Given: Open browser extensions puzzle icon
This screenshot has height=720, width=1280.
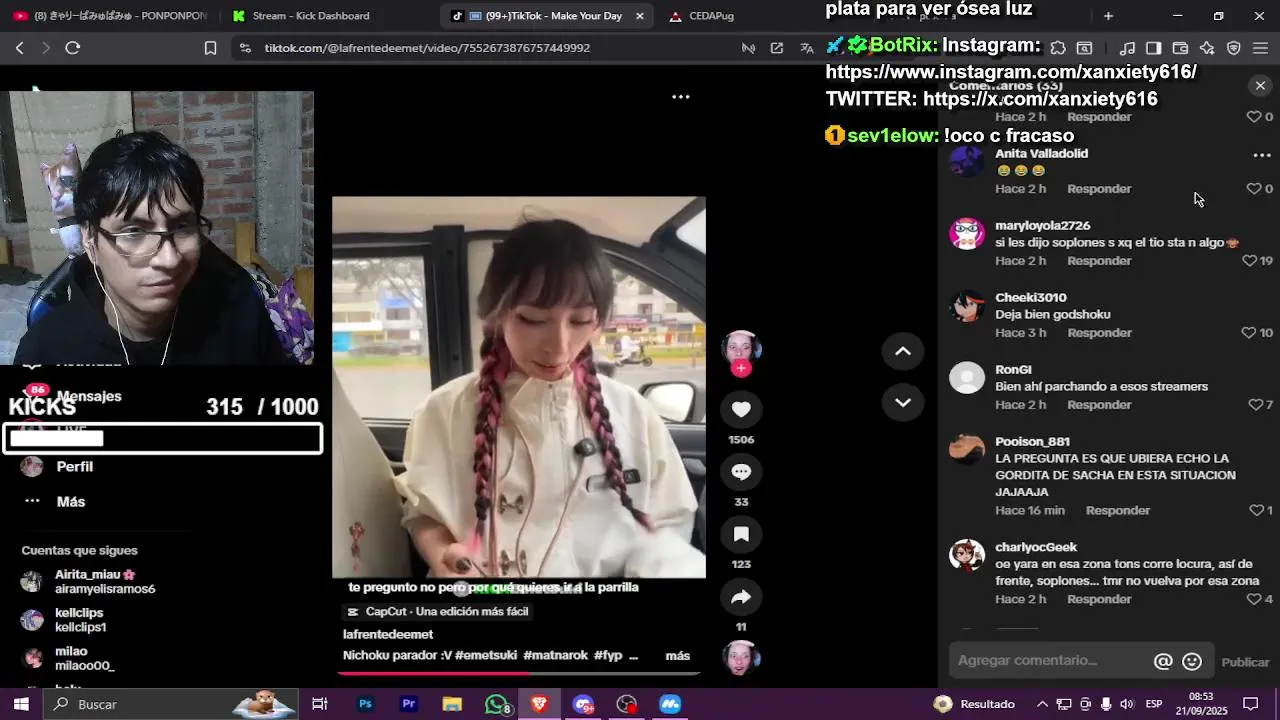Looking at the screenshot, I should coord(1058,48).
